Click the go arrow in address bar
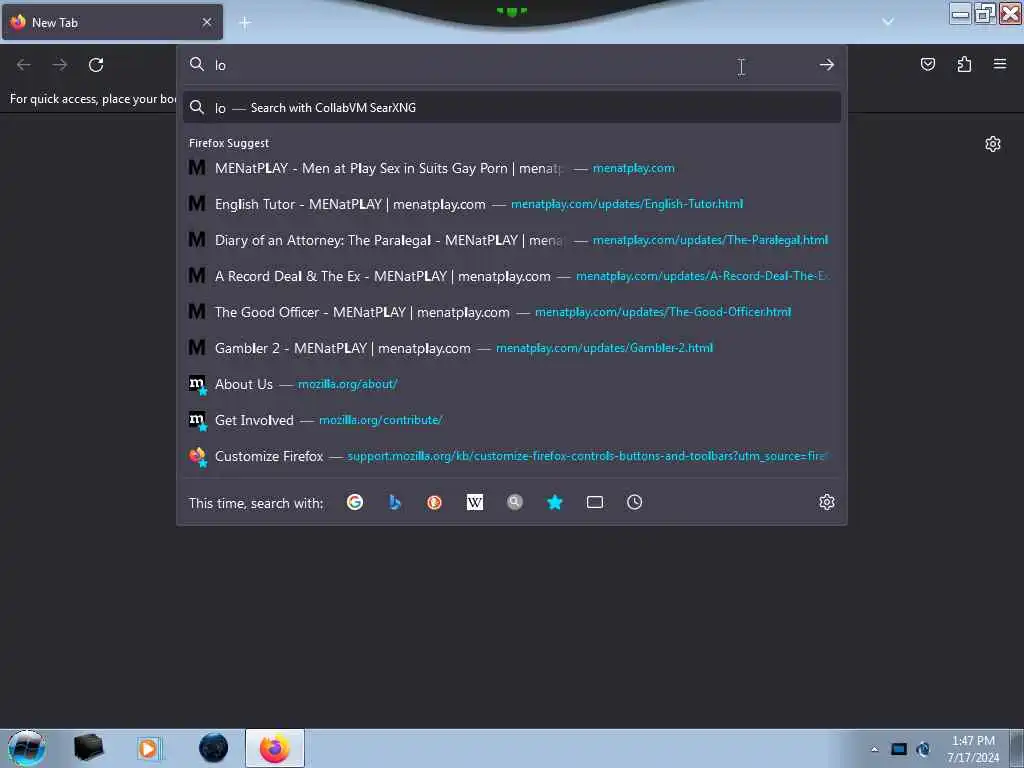This screenshot has width=1024, height=768. (827, 65)
